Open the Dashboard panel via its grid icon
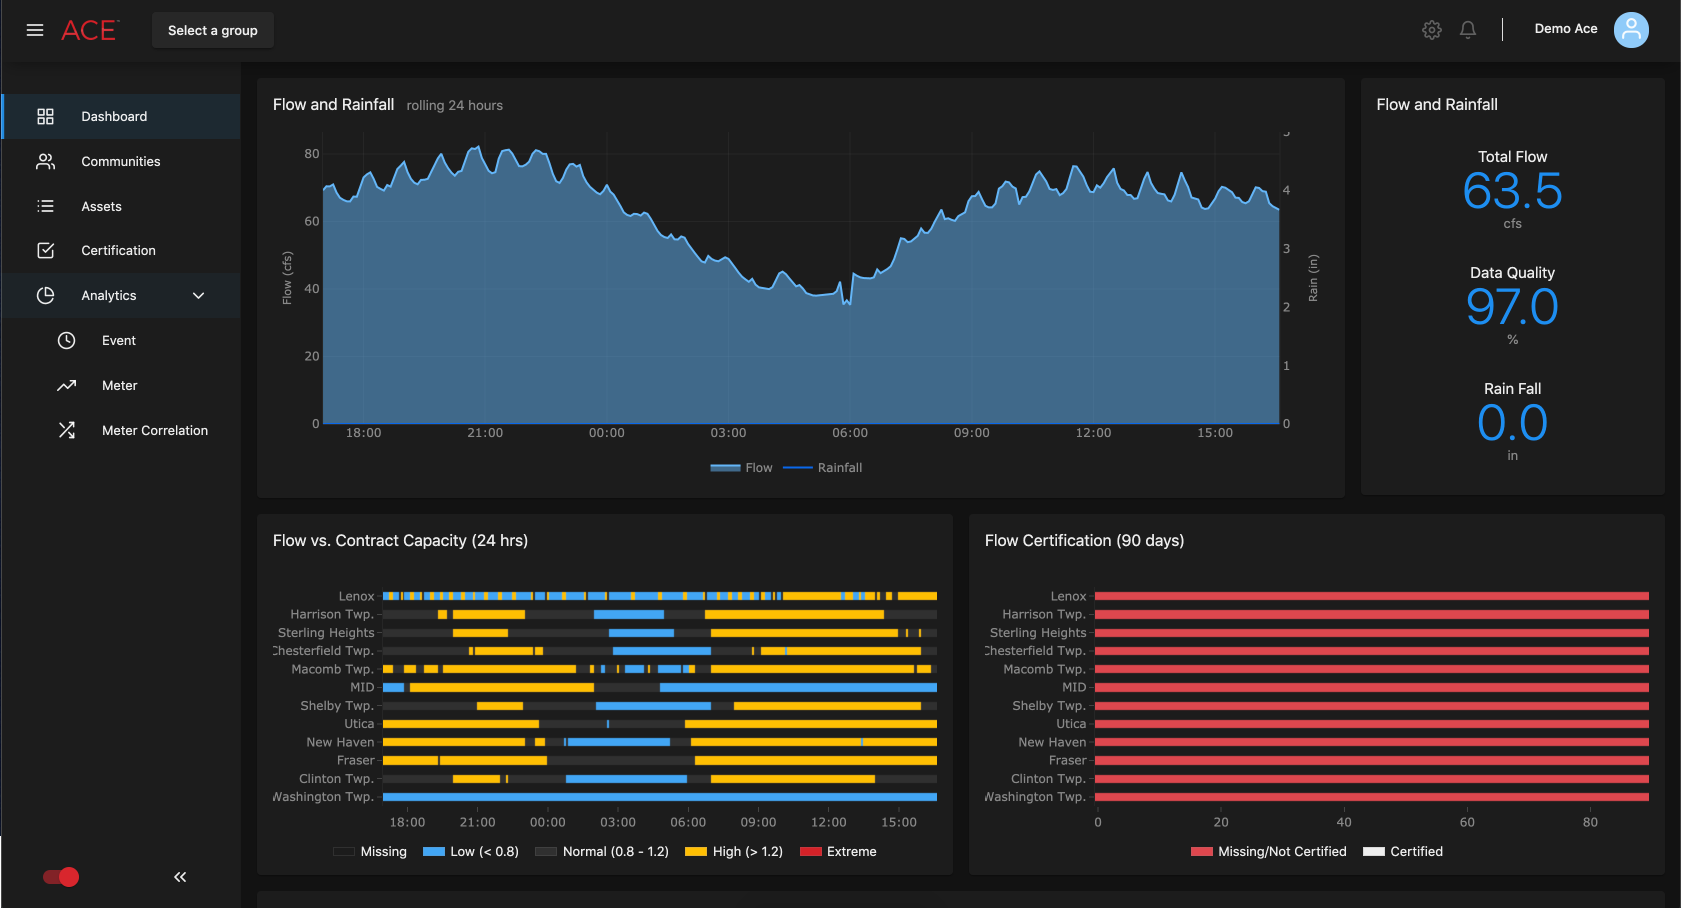 tap(45, 116)
